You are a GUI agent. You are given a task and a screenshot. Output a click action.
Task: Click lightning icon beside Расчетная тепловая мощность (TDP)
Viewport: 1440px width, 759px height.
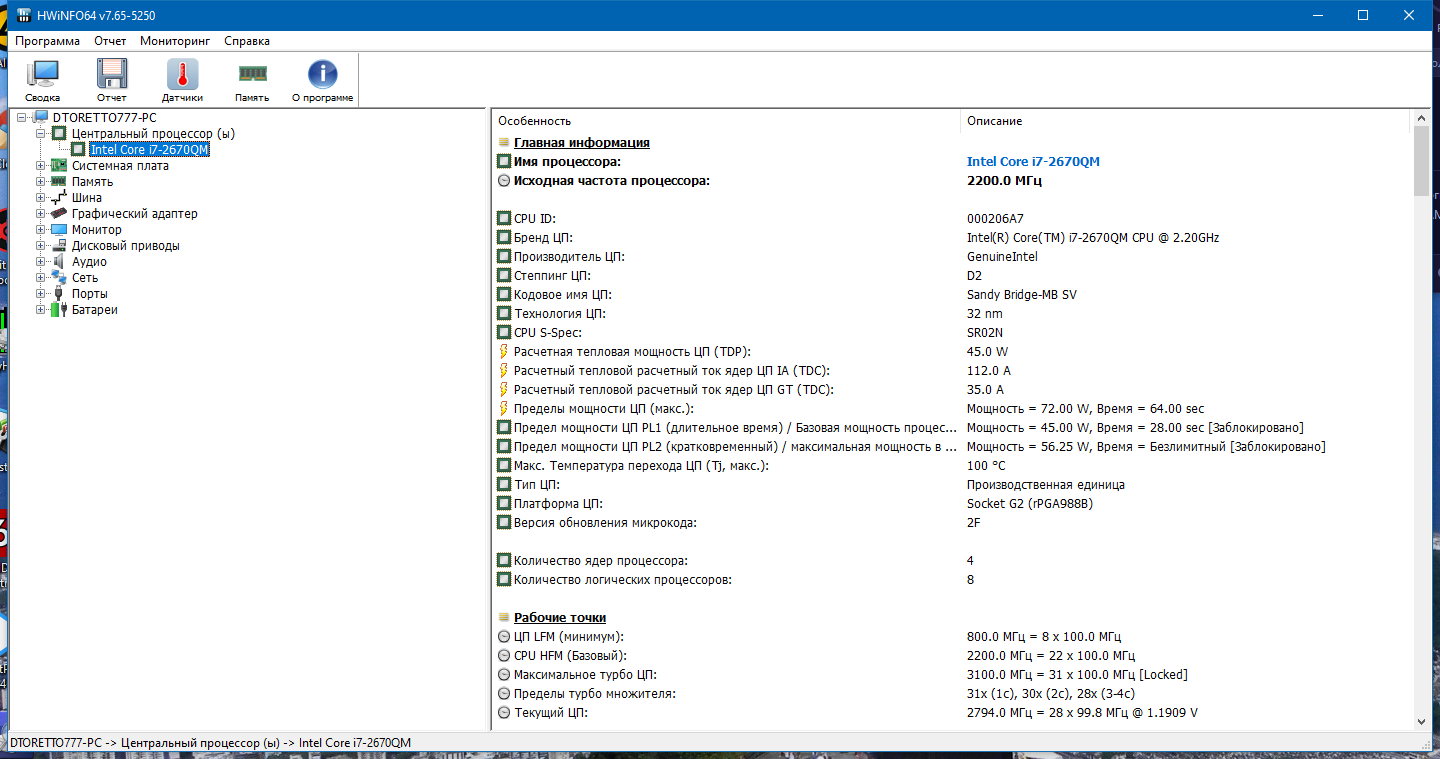(504, 352)
